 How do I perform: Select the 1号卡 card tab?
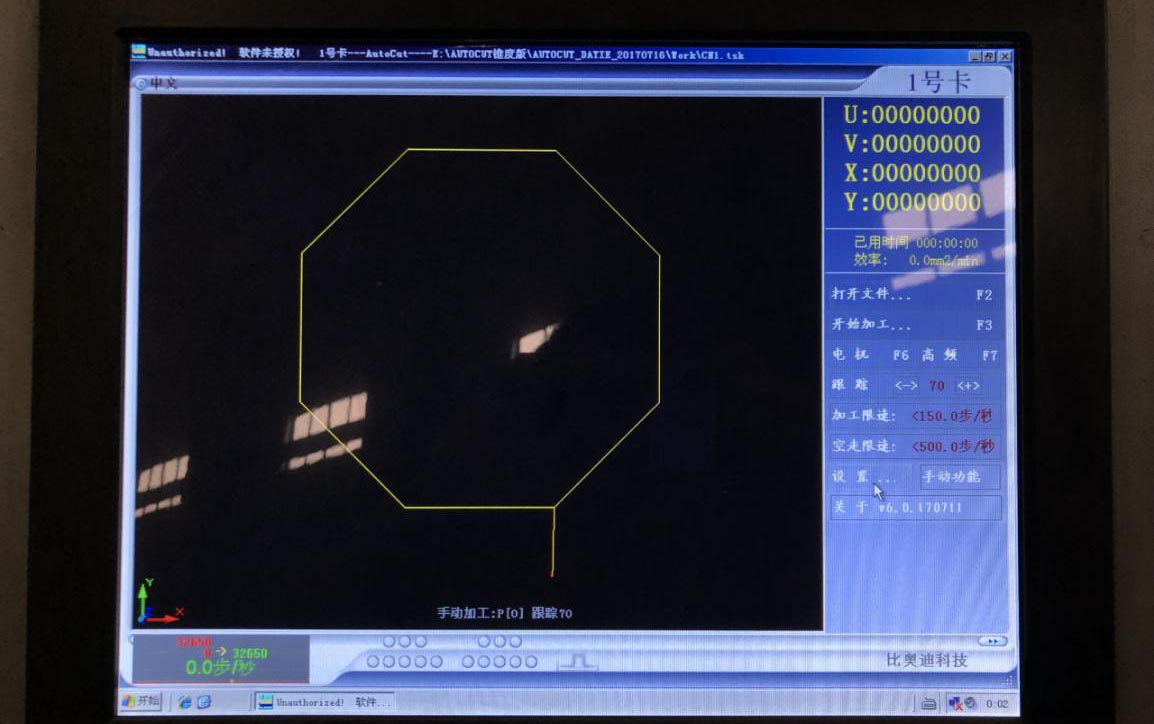click(x=937, y=82)
